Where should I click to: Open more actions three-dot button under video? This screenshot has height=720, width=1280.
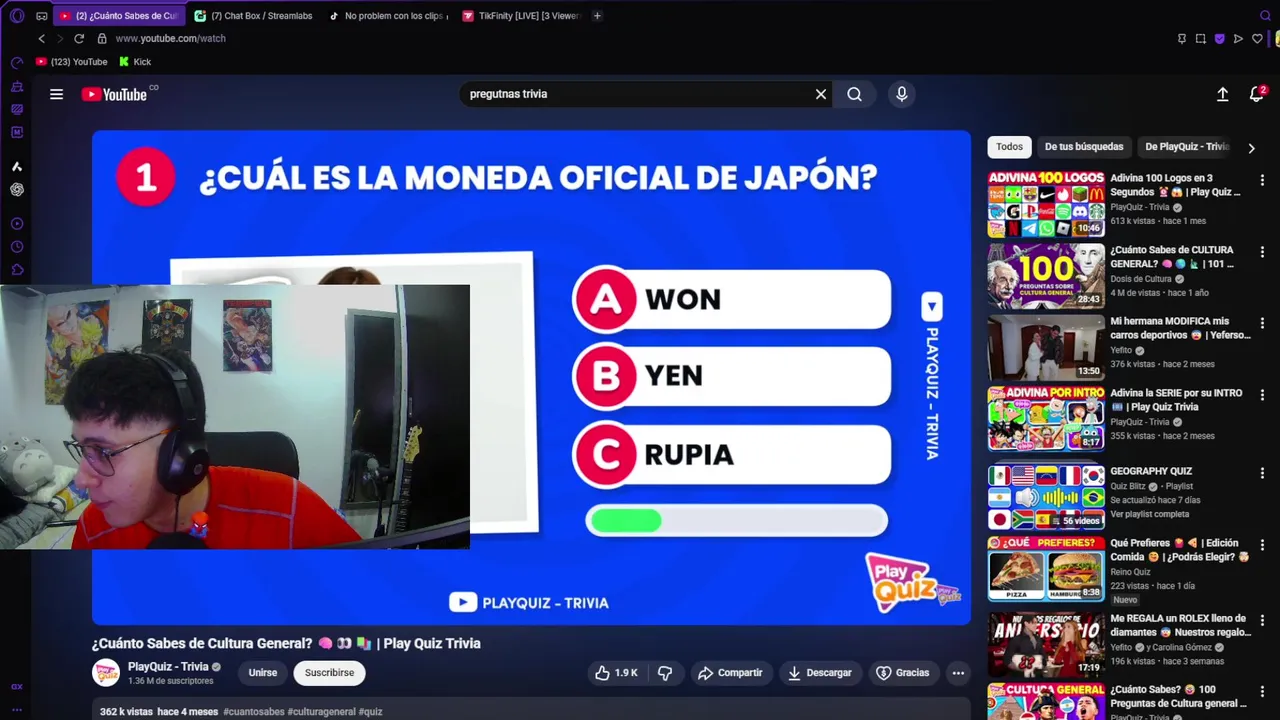tap(958, 673)
